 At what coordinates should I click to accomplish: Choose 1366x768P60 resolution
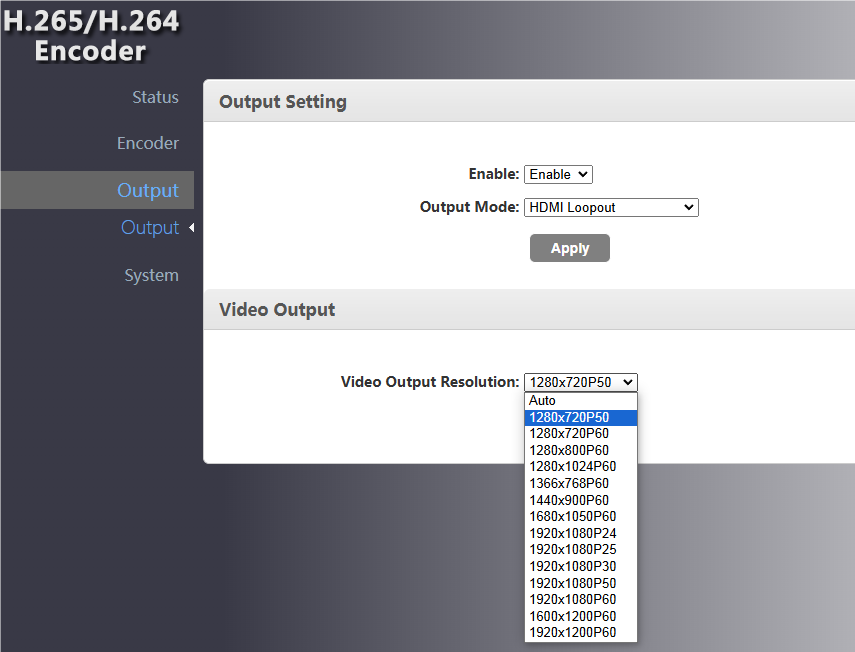pos(581,484)
